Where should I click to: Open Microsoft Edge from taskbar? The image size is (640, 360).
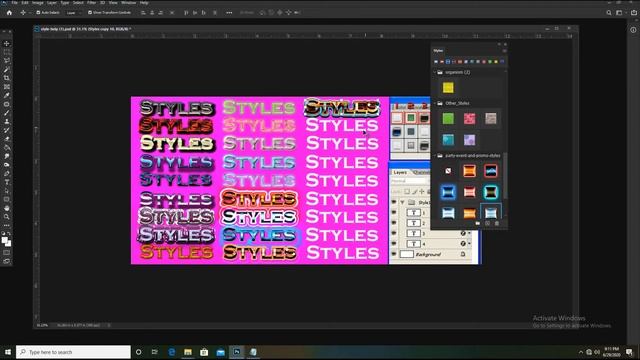pyautogui.click(x=171, y=352)
